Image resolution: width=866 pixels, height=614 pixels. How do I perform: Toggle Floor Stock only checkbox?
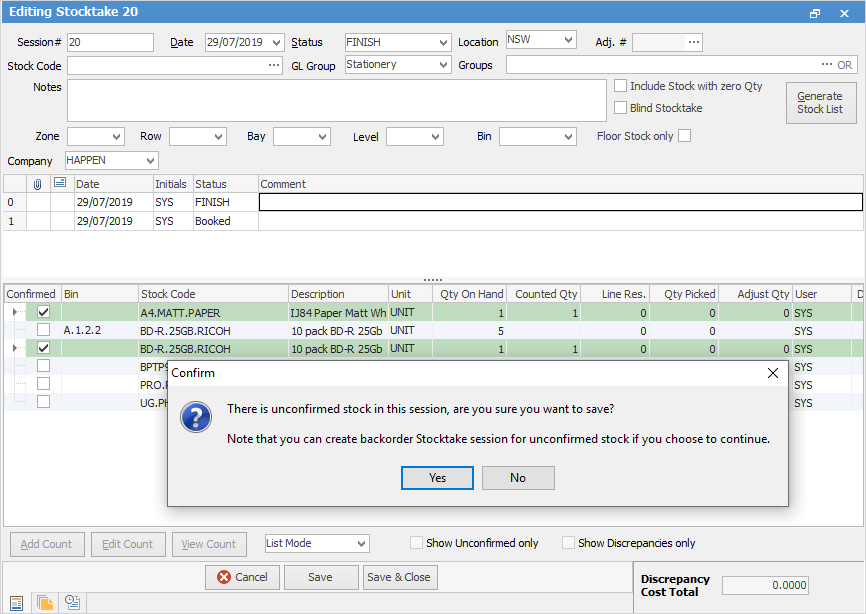684,136
